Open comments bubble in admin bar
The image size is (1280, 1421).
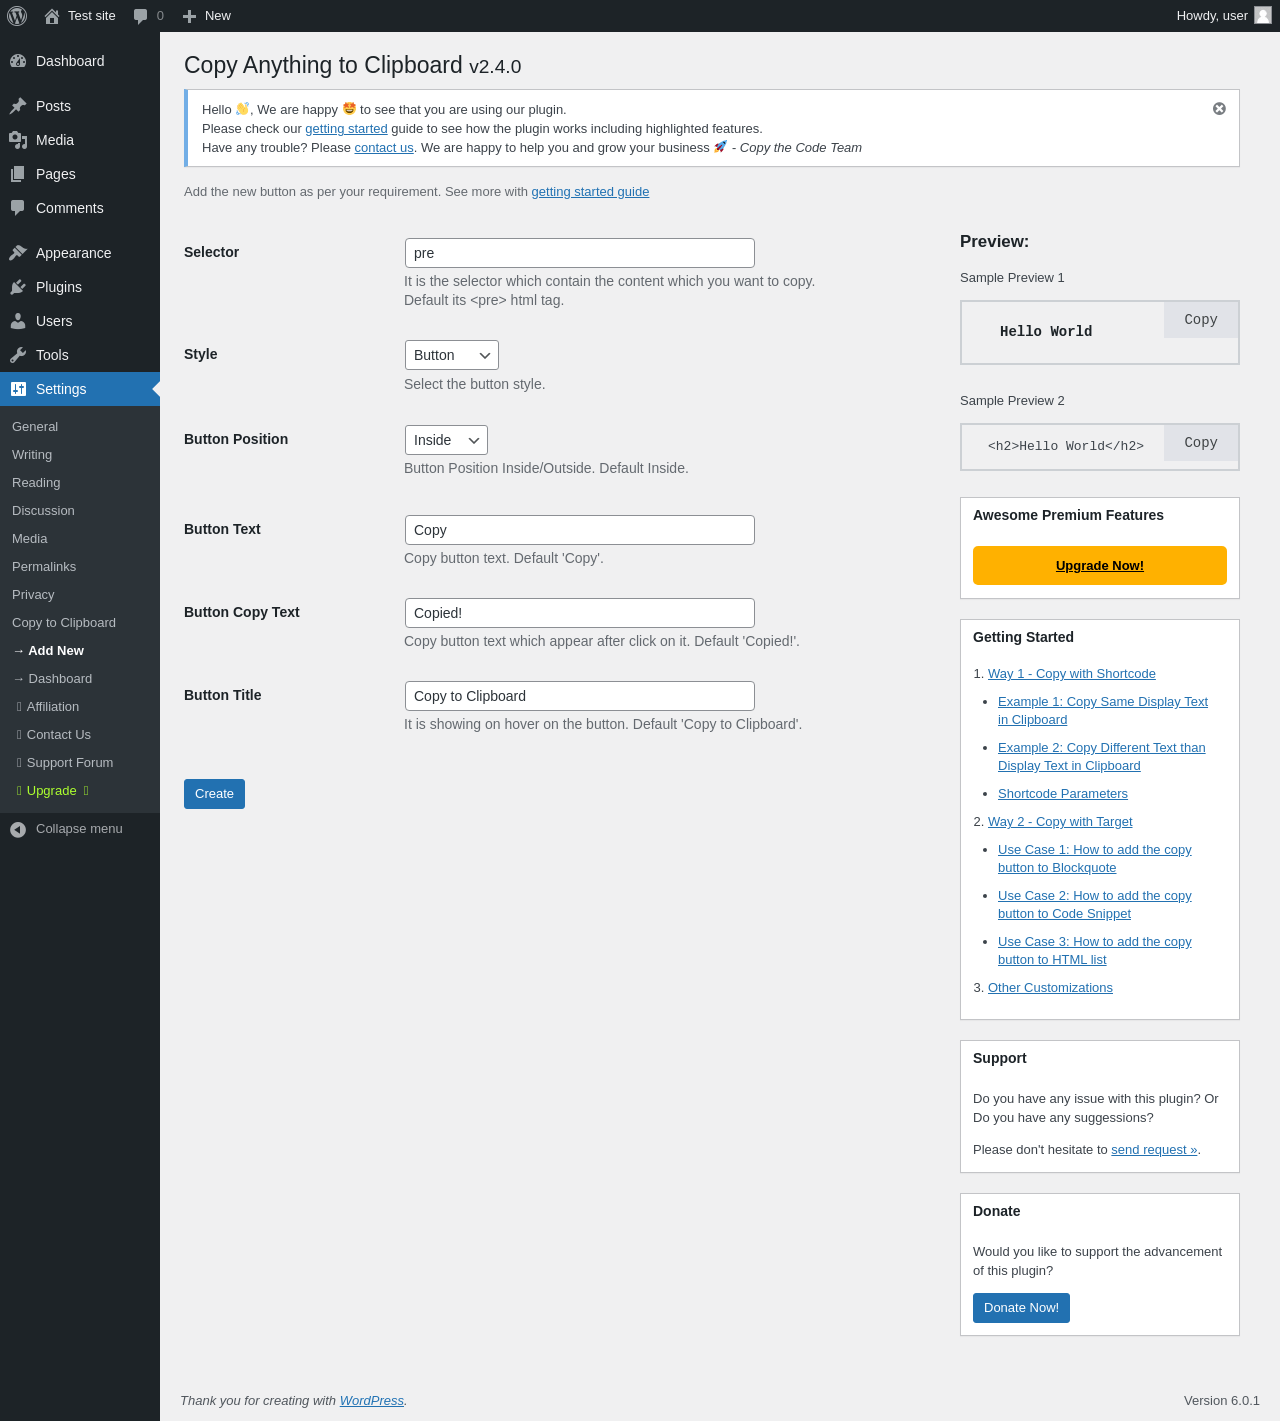[140, 16]
